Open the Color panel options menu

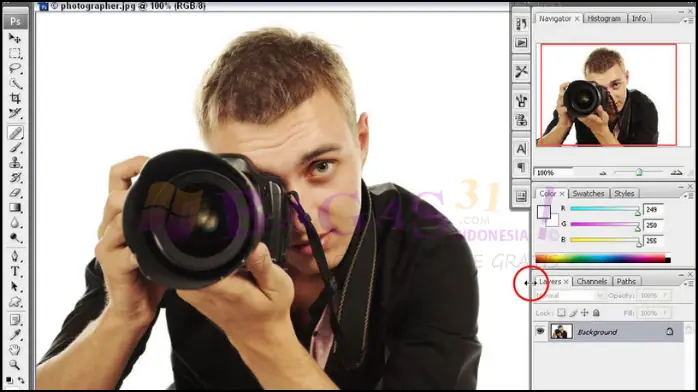[689, 195]
